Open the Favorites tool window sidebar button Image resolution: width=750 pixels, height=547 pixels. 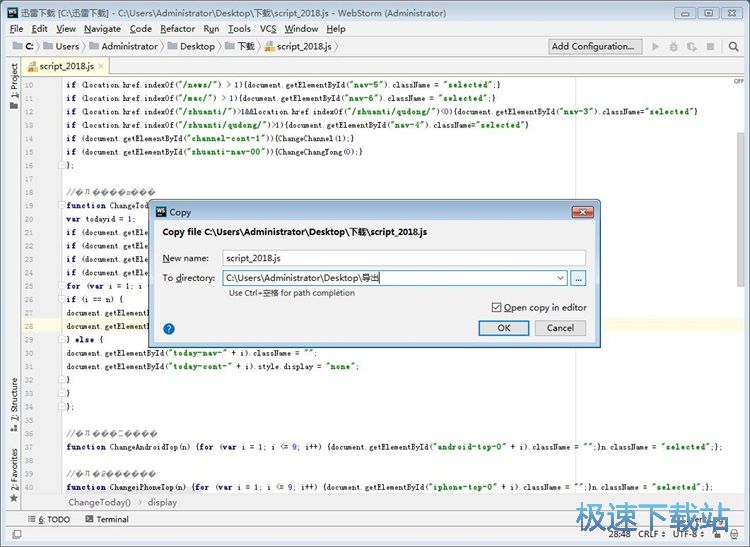pyautogui.click(x=14, y=475)
